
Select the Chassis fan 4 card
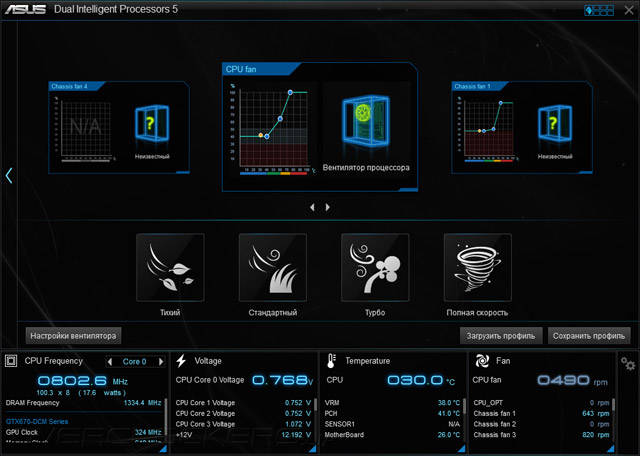tap(119, 127)
